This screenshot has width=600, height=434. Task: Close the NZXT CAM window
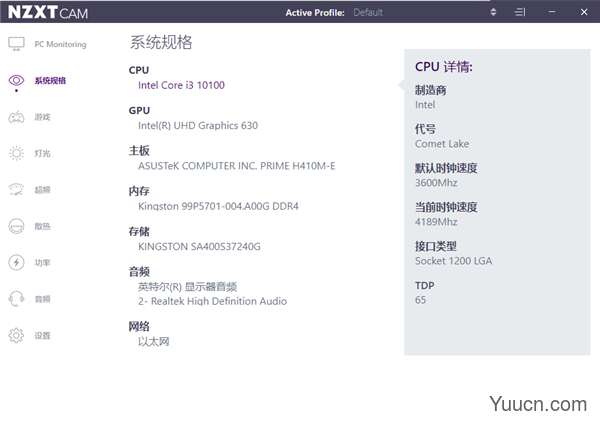(x=584, y=12)
